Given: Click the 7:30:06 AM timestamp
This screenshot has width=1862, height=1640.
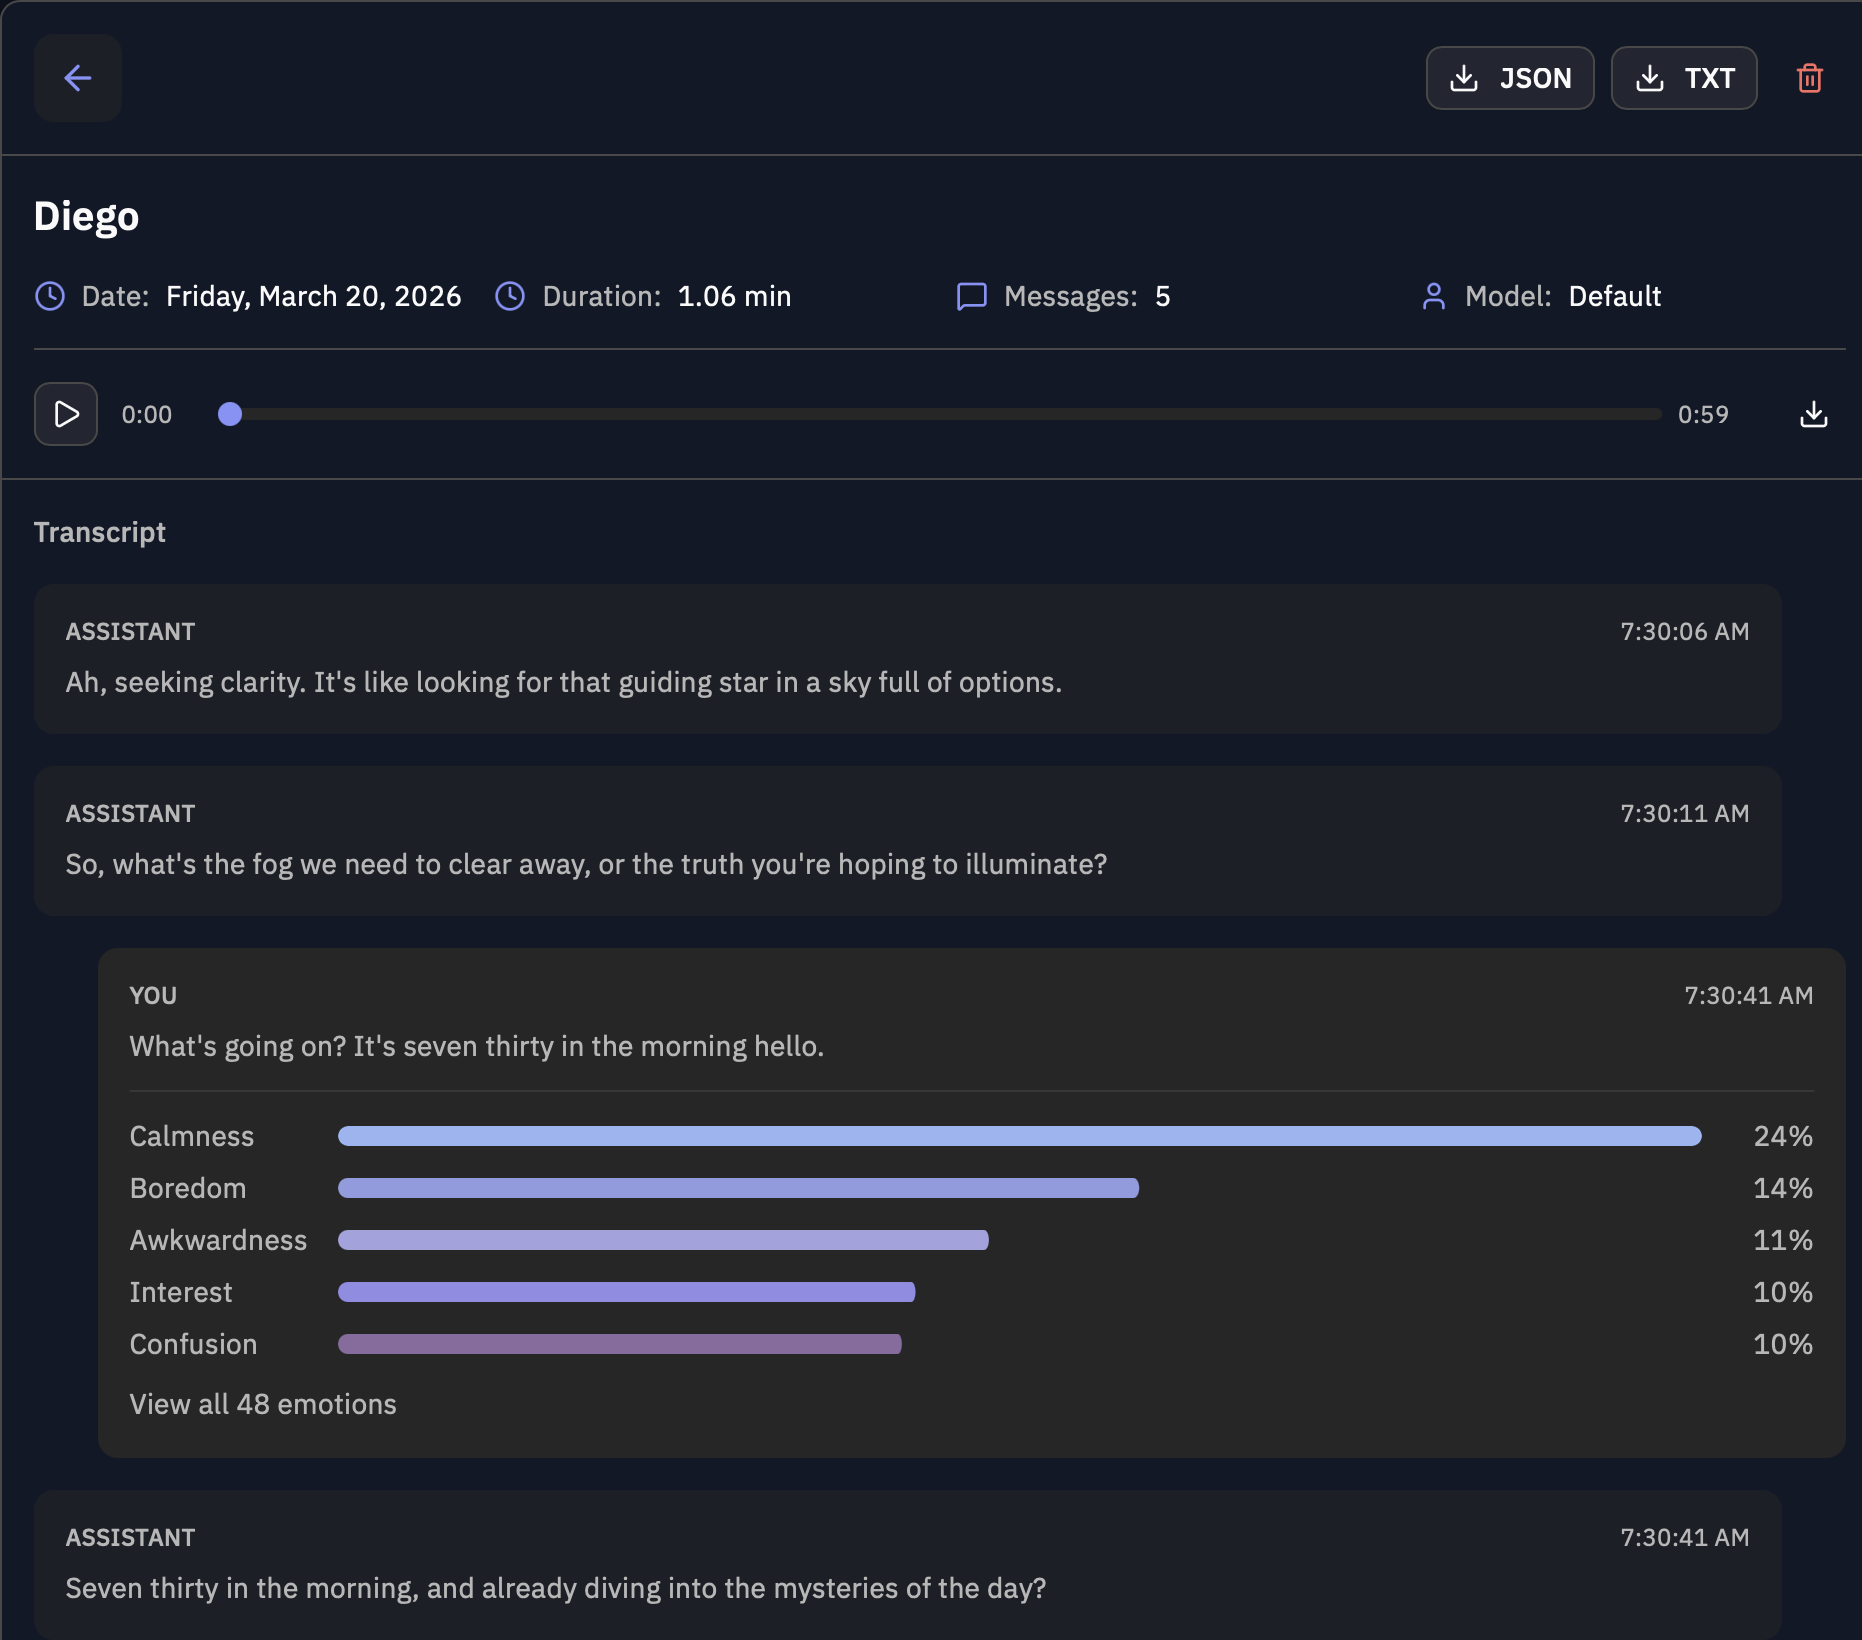Looking at the screenshot, I should coord(1685,631).
